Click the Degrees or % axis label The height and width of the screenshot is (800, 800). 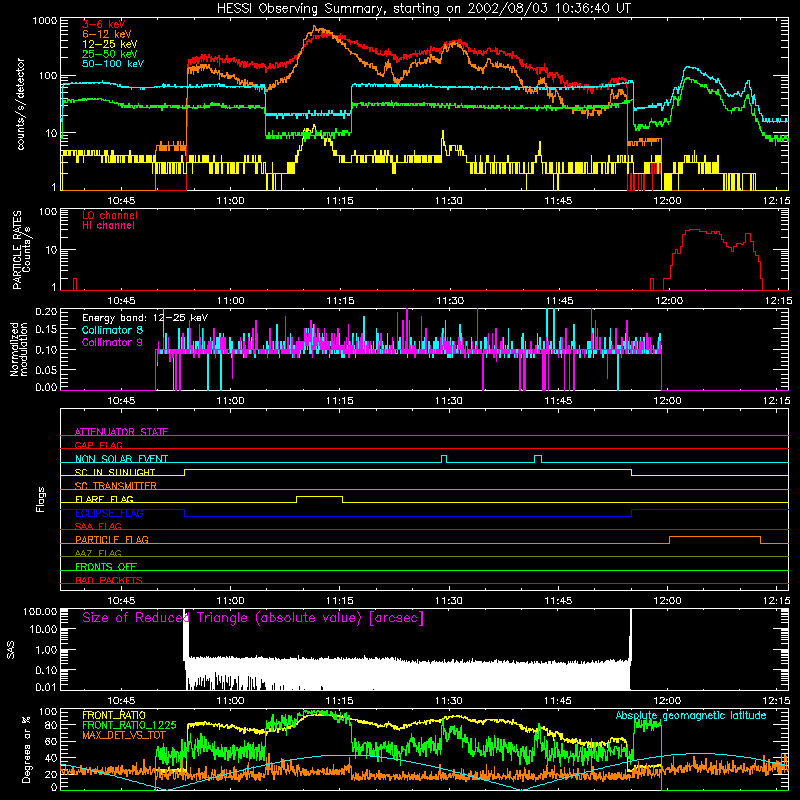point(26,750)
